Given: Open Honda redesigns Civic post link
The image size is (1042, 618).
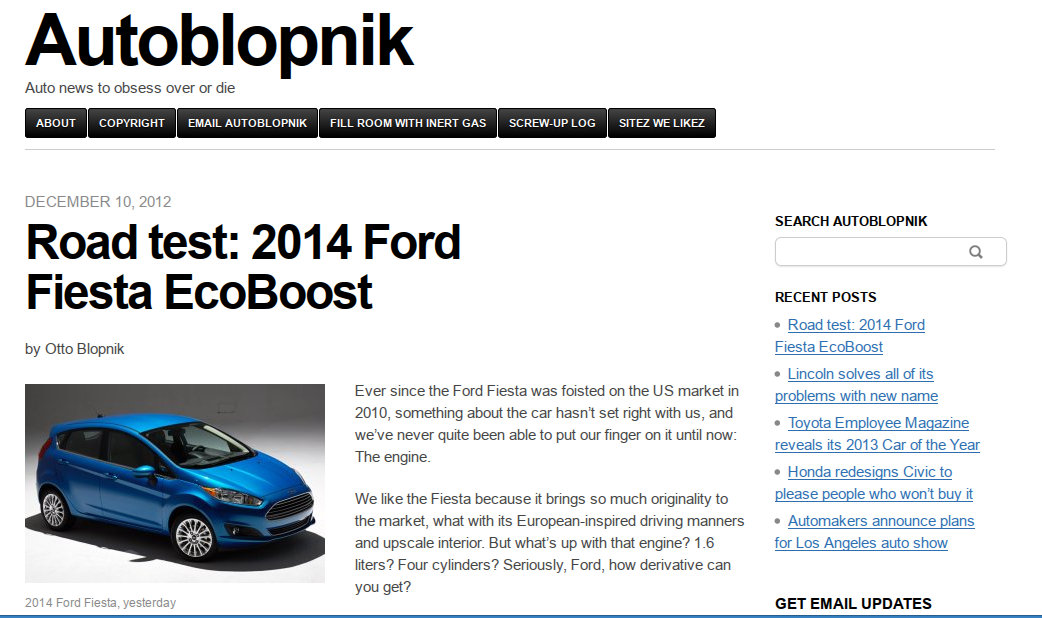Looking at the screenshot, I should tap(873, 483).
